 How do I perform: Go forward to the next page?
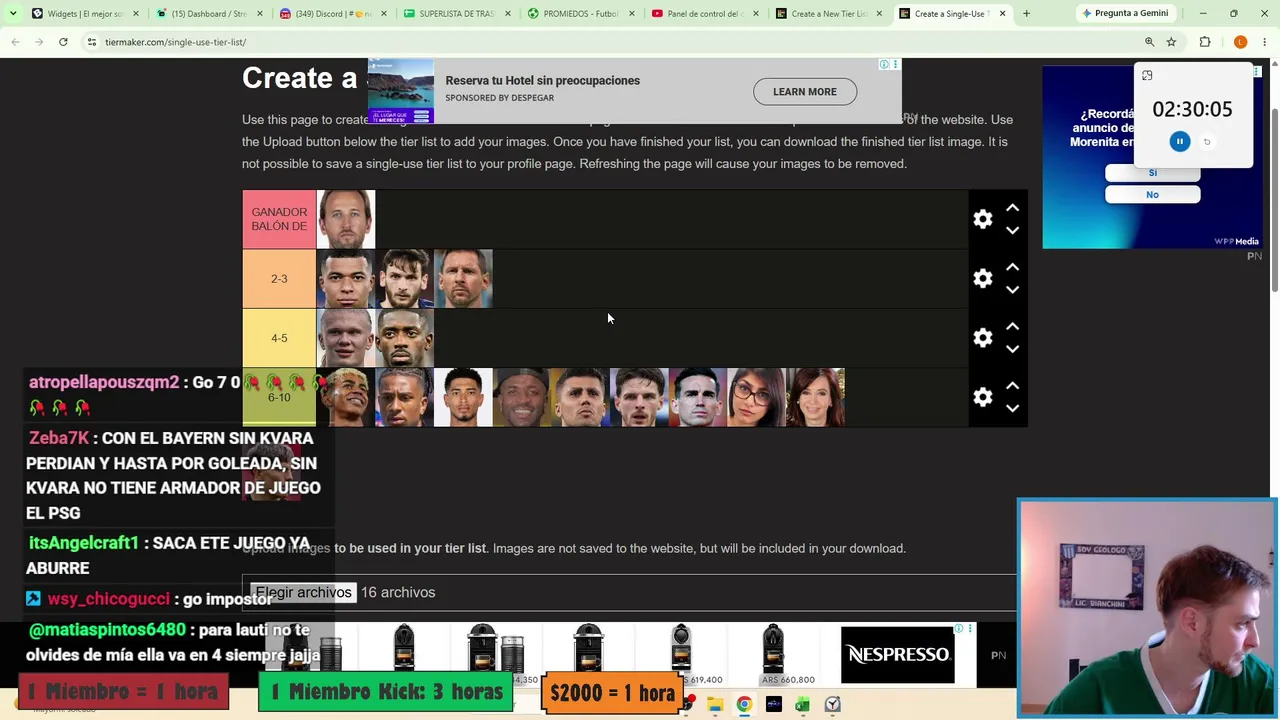tap(39, 42)
